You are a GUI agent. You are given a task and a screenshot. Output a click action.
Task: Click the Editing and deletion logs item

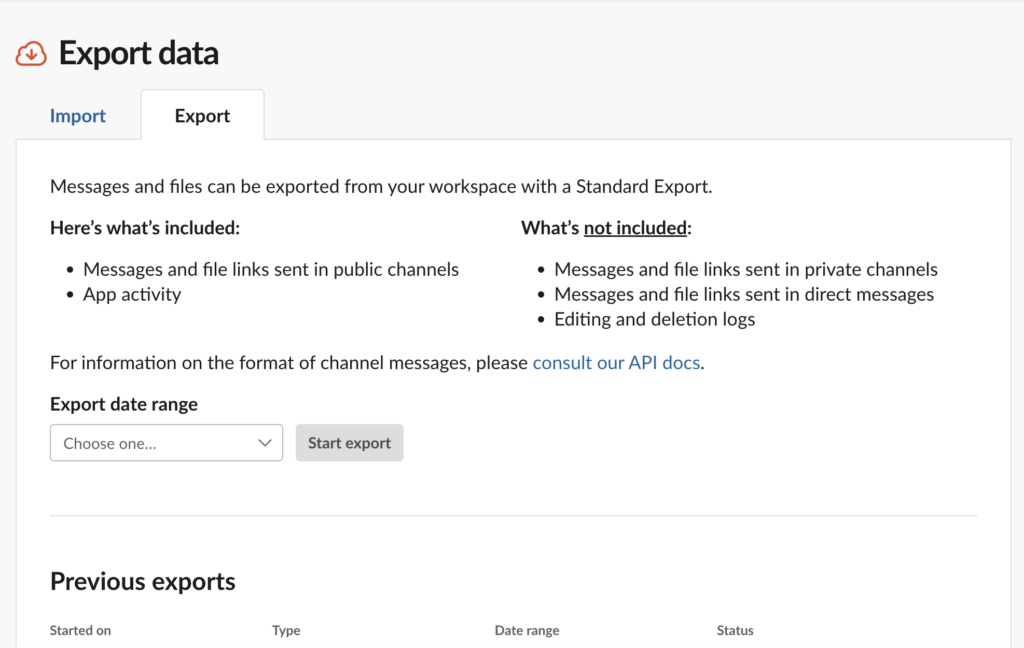point(654,319)
